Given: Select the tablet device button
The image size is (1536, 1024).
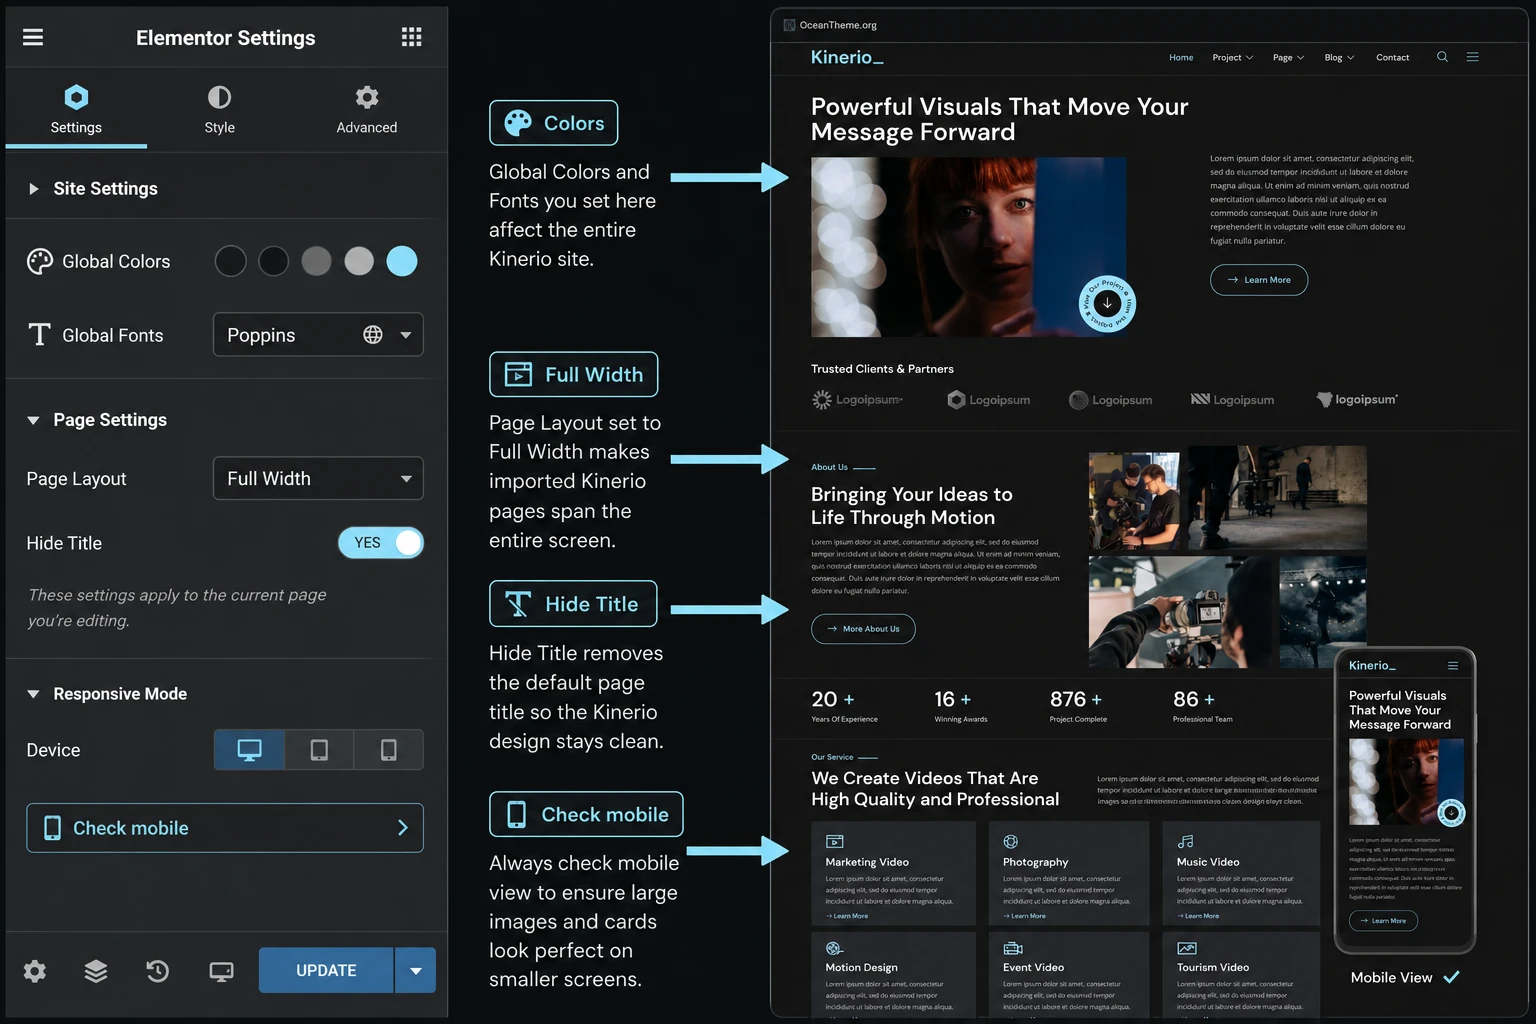Looking at the screenshot, I should 319,750.
